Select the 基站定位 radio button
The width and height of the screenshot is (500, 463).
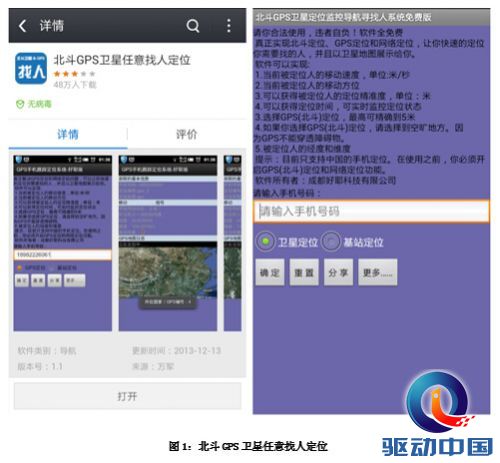331,241
